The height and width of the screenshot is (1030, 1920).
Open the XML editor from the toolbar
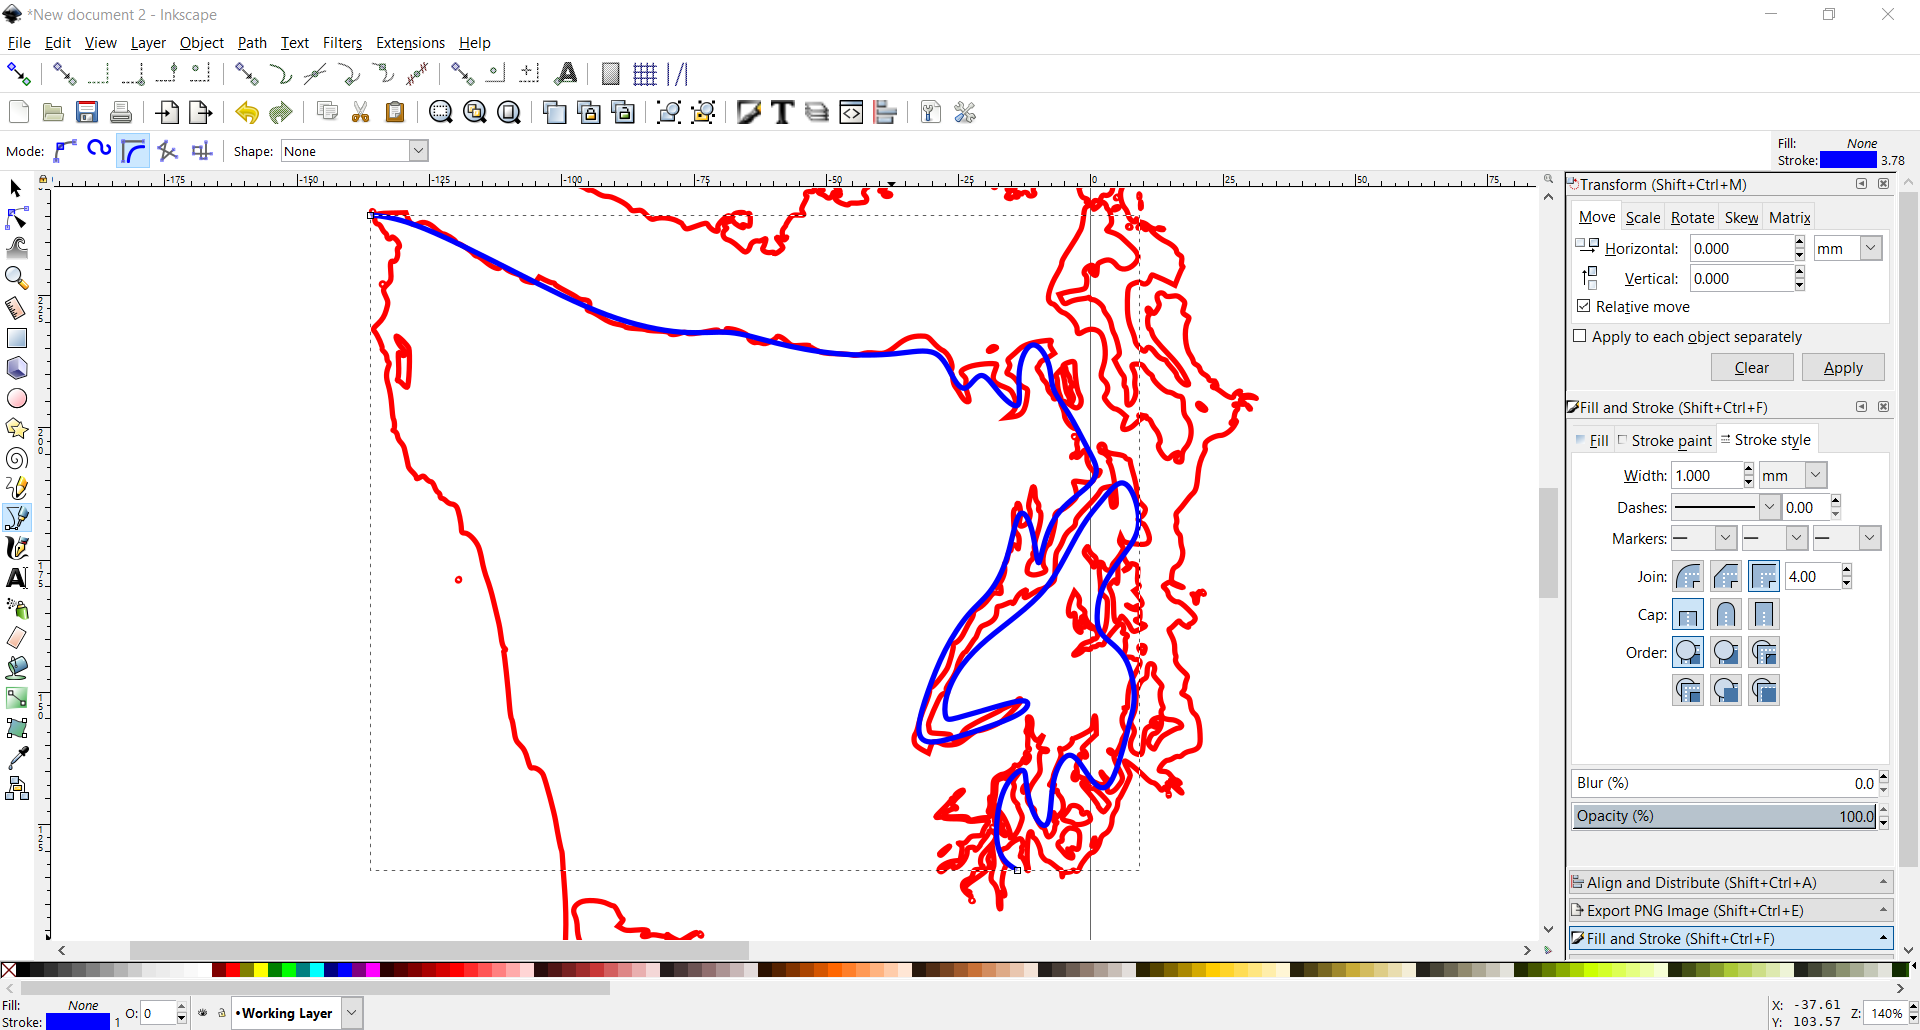point(852,112)
